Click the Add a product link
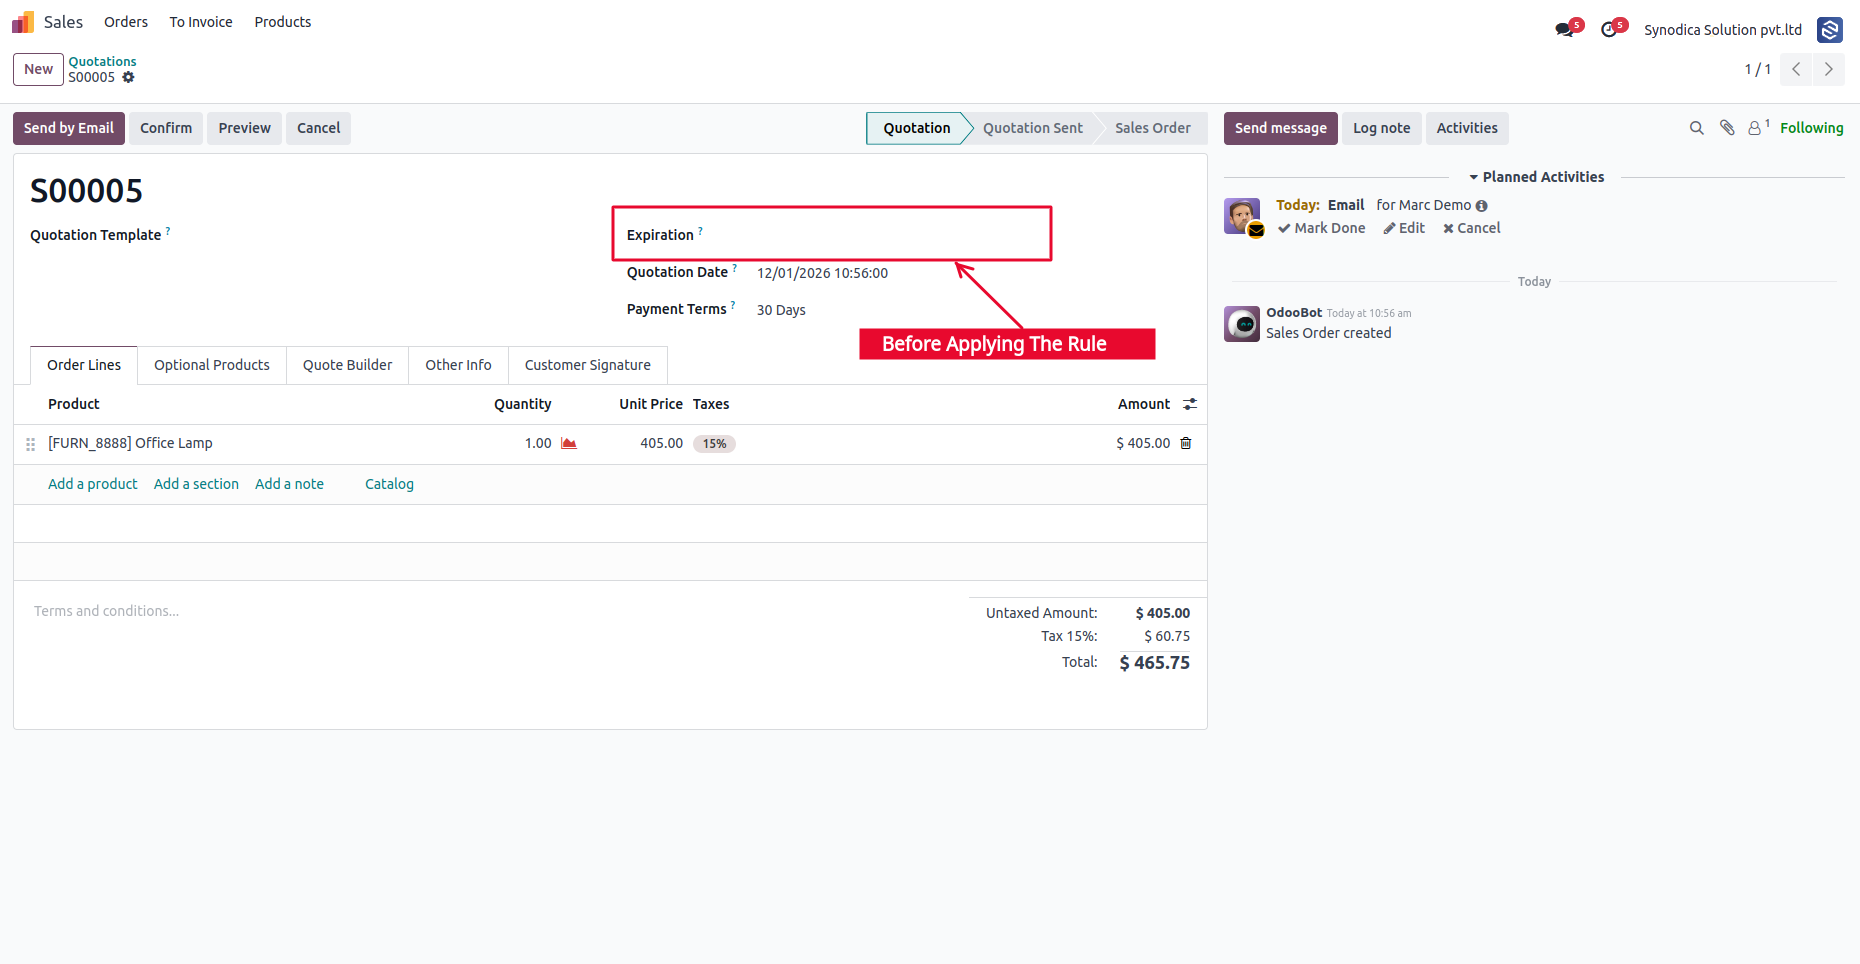Screen dimensions: 1860x964 point(93,484)
